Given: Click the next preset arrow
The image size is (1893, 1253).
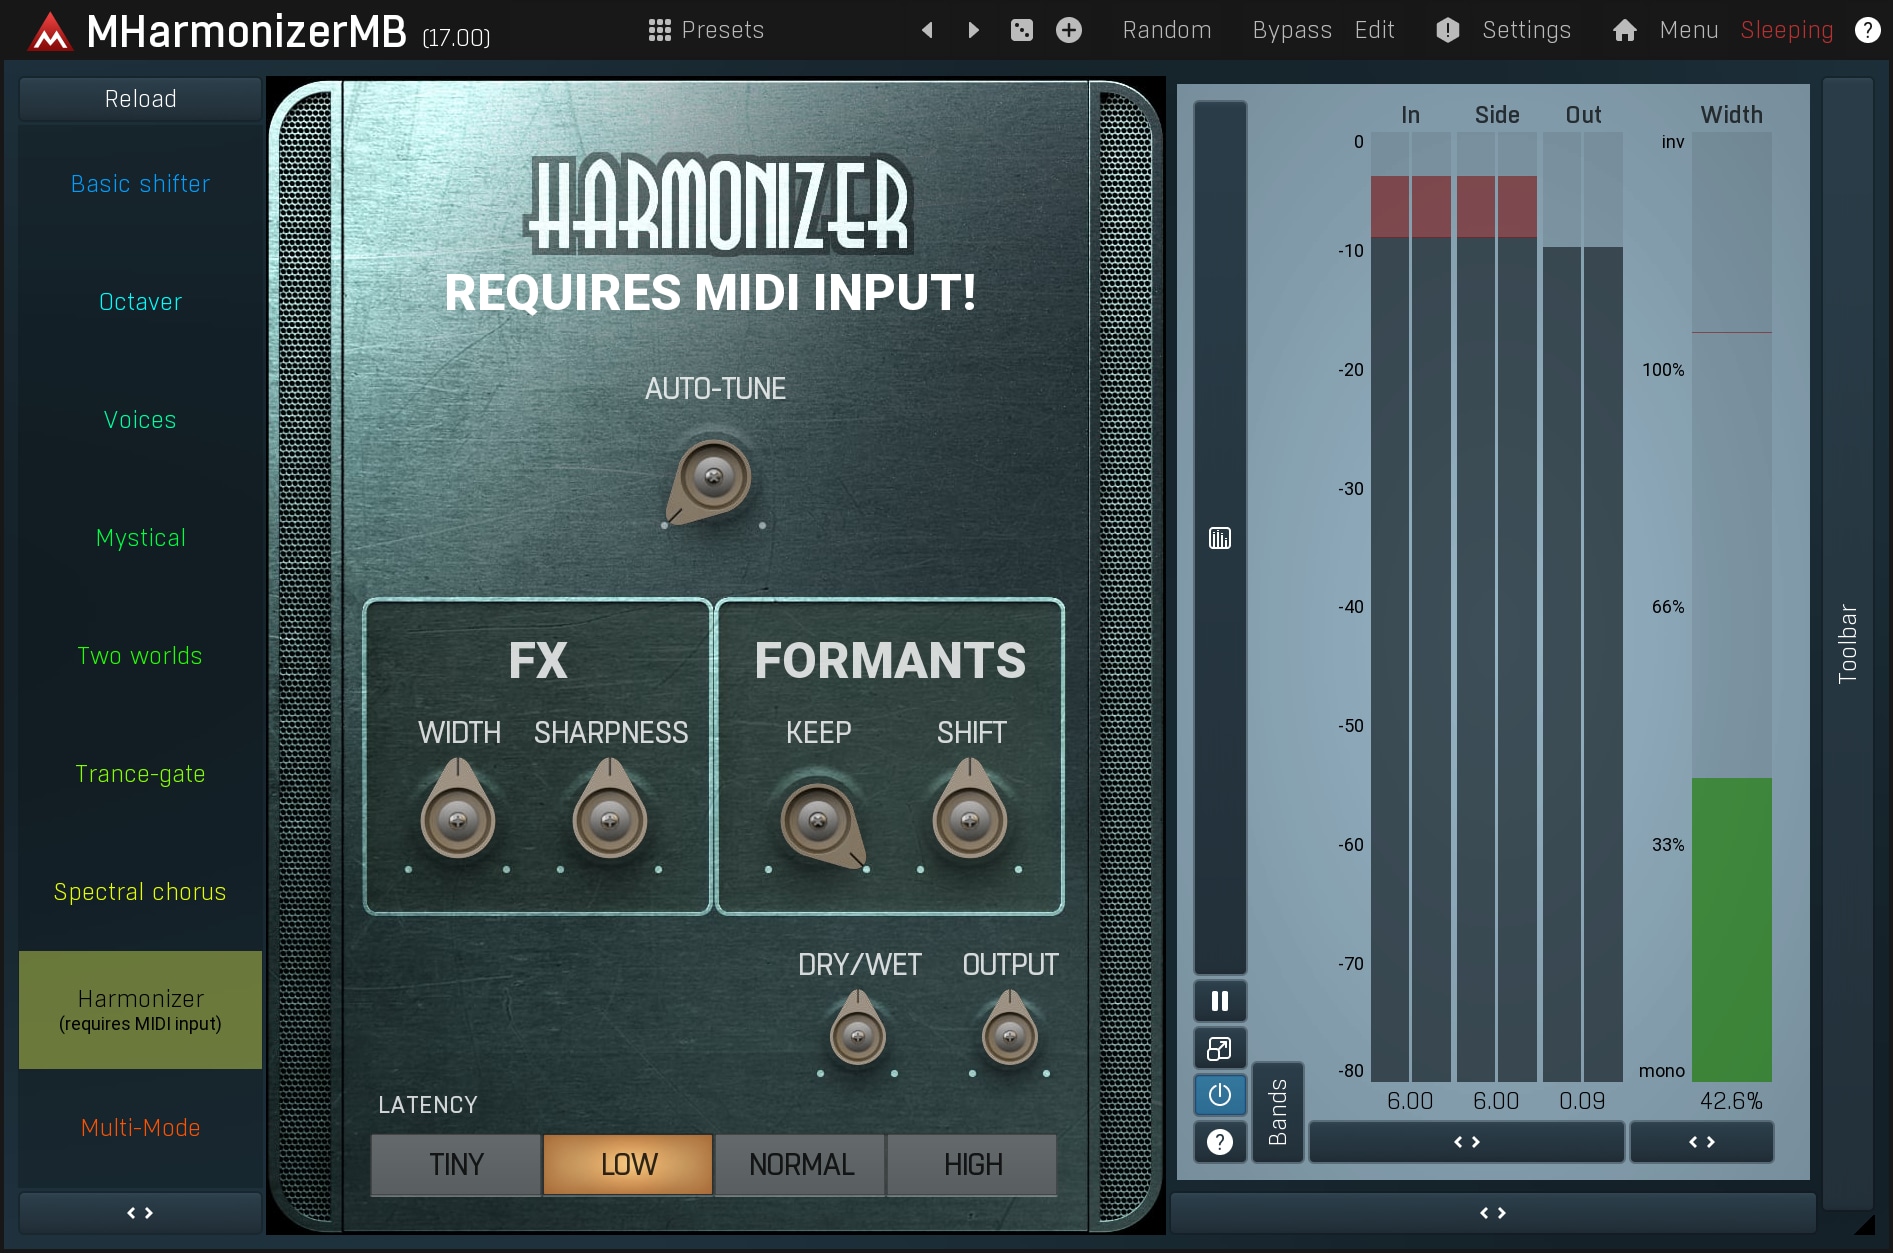Looking at the screenshot, I should tap(973, 30).
